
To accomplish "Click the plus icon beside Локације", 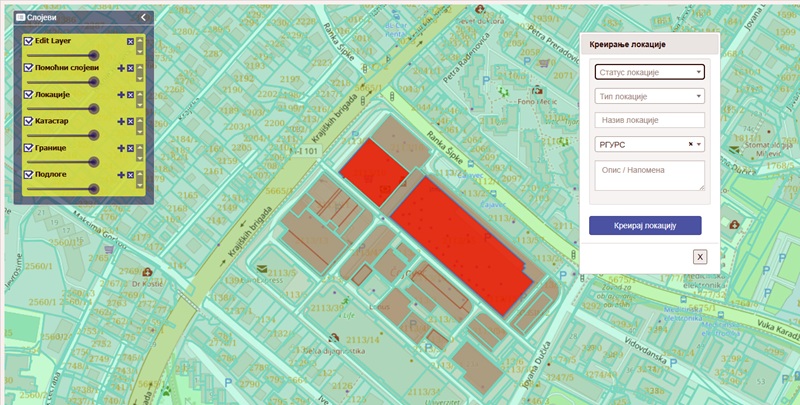I will [x=120, y=95].
